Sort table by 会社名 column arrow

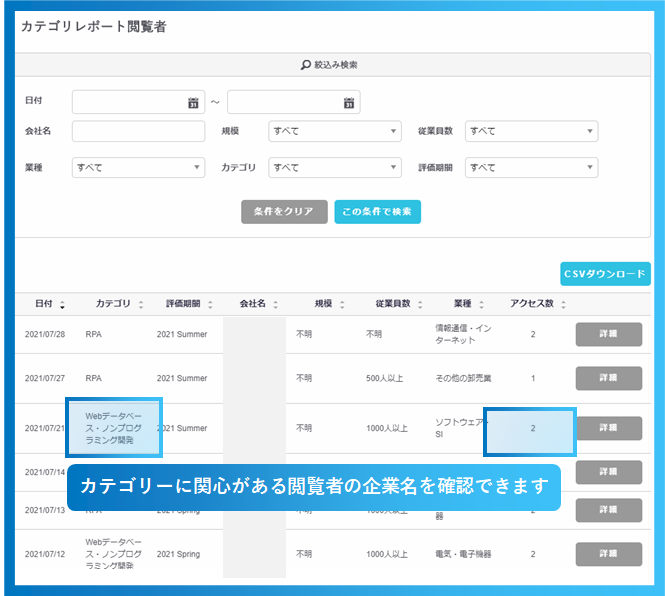(x=276, y=304)
